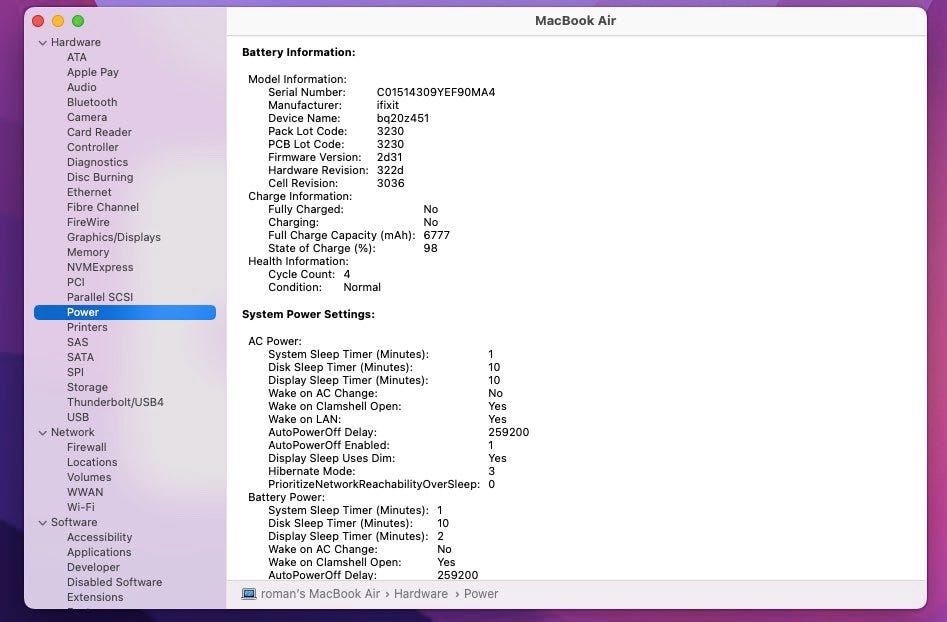Open FireWire in the sidebar

pyautogui.click(x=88, y=222)
